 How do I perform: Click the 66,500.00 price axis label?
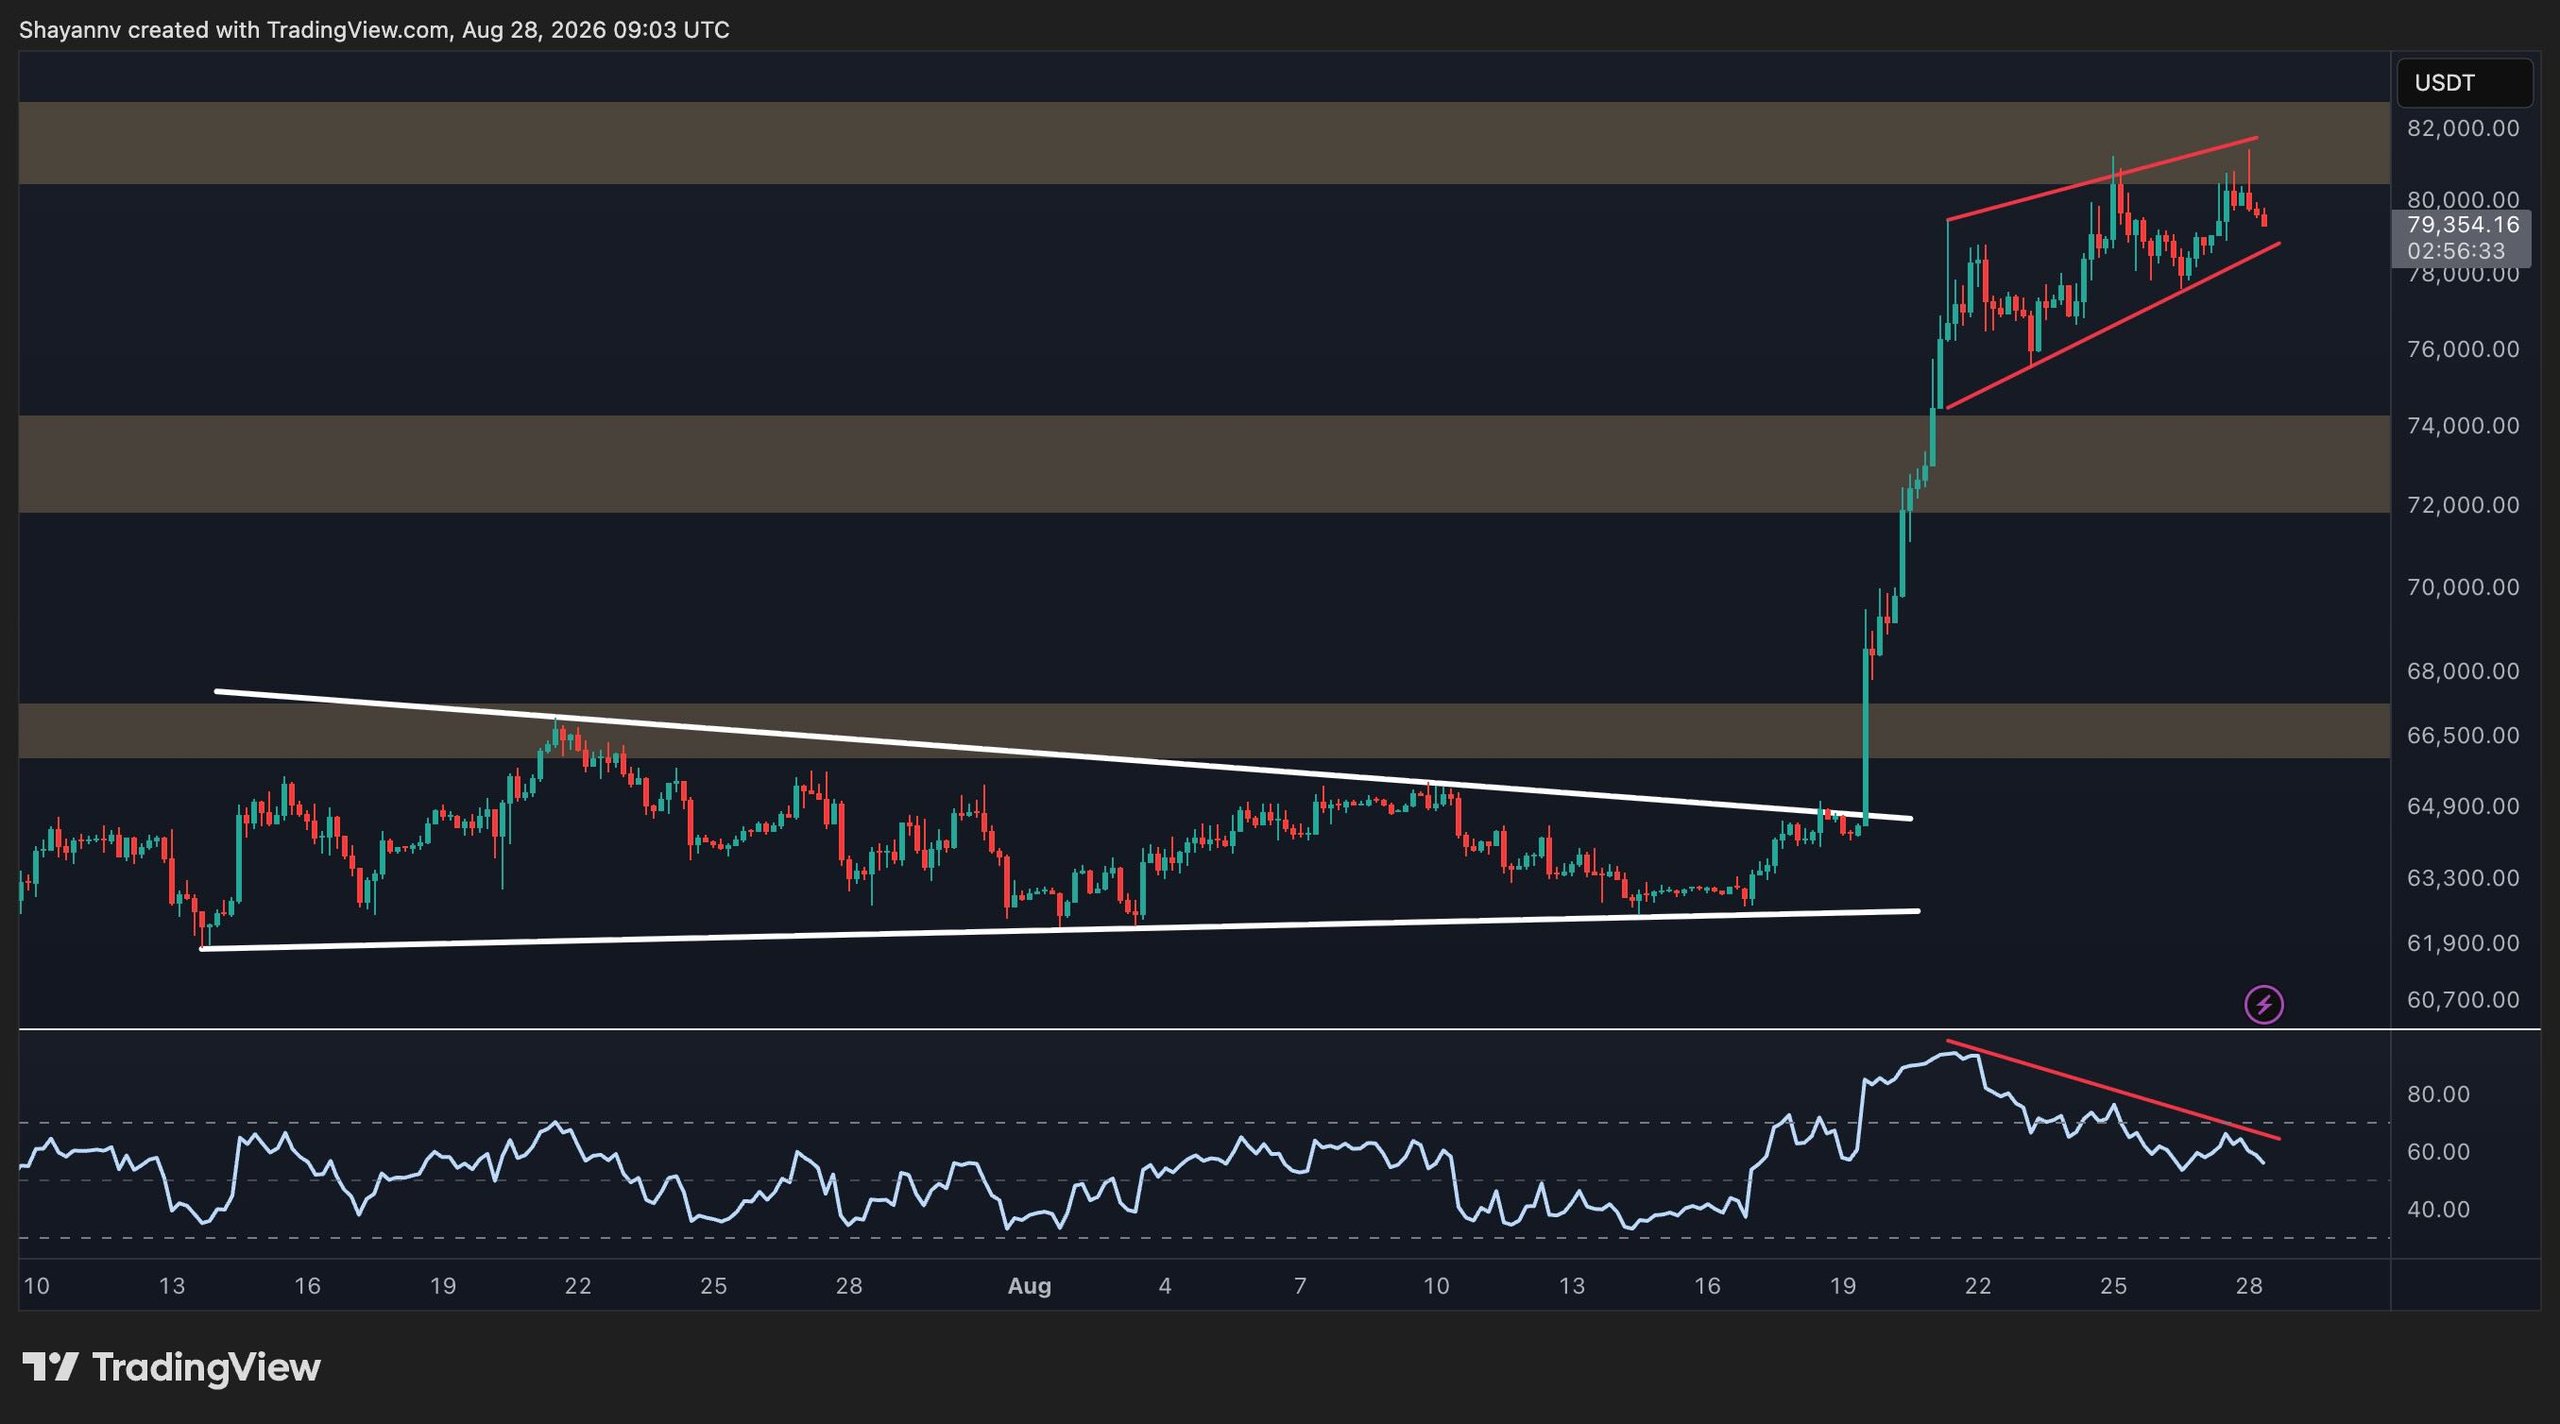[x=2463, y=735]
